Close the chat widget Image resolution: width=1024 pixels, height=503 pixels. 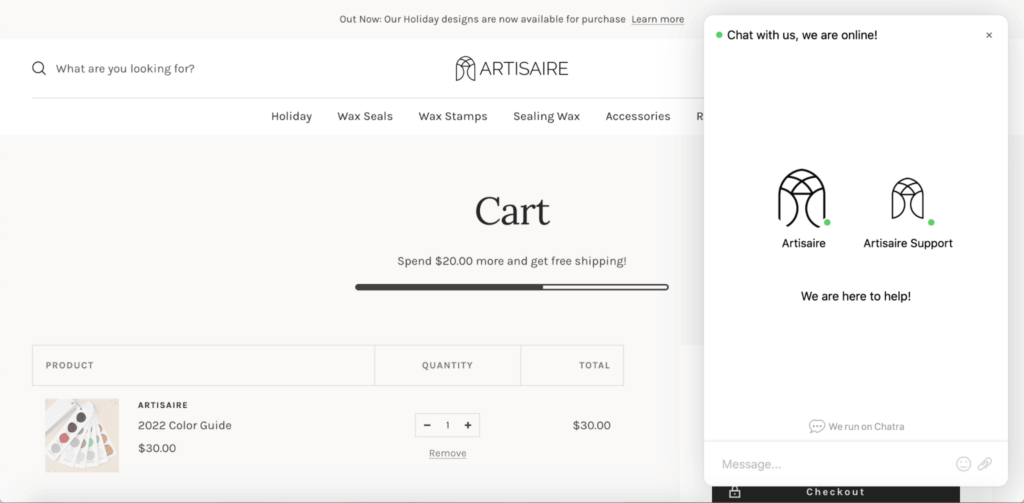[x=989, y=35]
